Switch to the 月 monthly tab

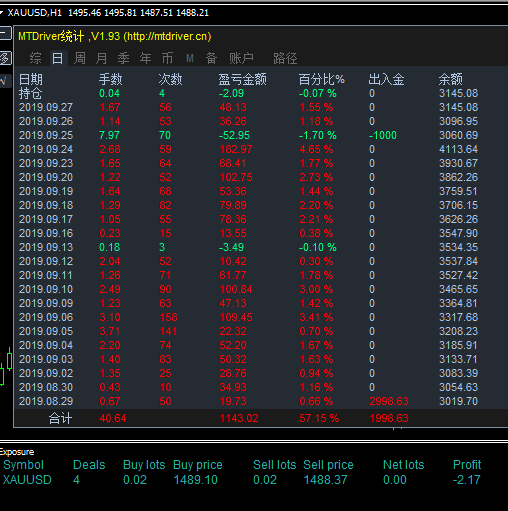click(102, 58)
